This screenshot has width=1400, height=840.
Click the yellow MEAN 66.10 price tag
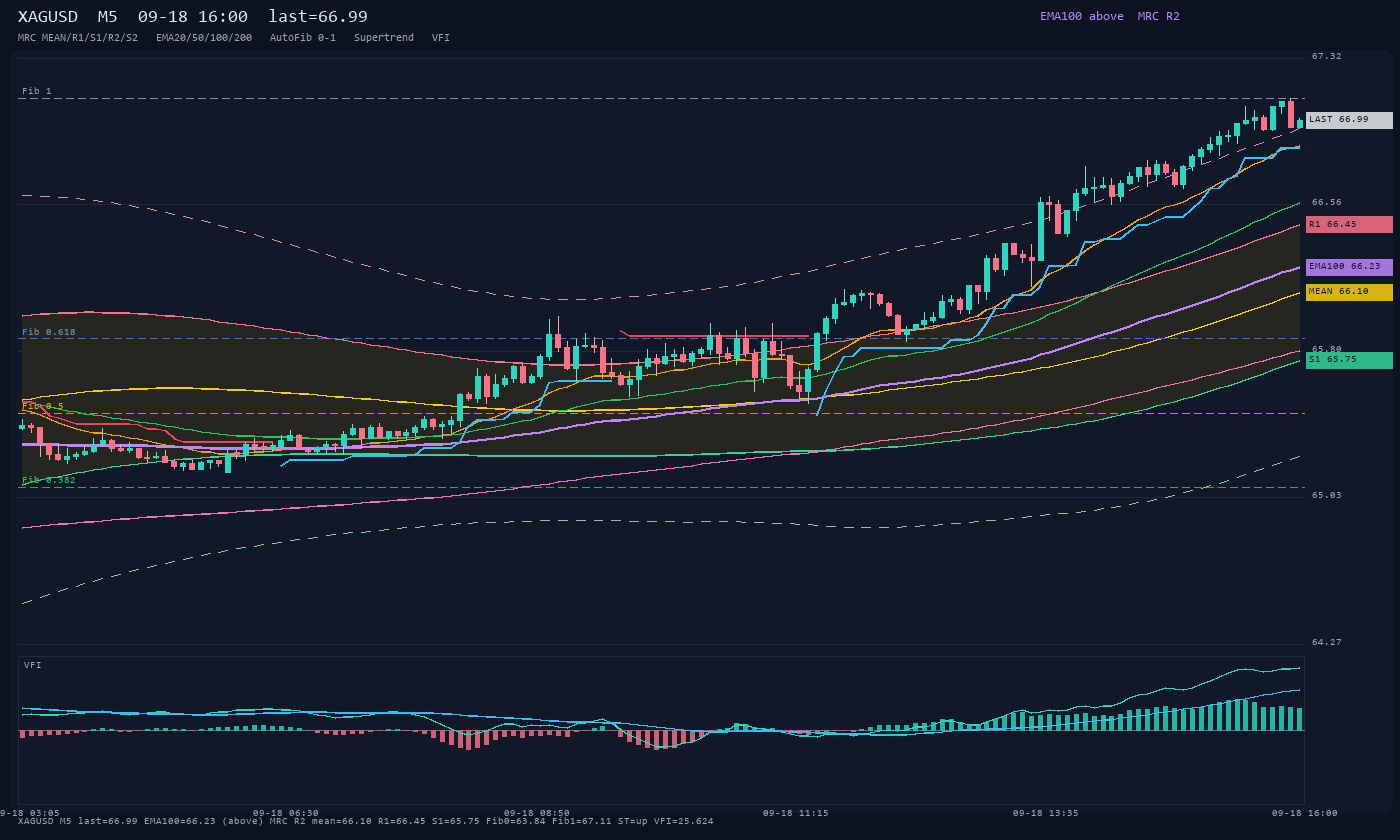(1349, 292)
